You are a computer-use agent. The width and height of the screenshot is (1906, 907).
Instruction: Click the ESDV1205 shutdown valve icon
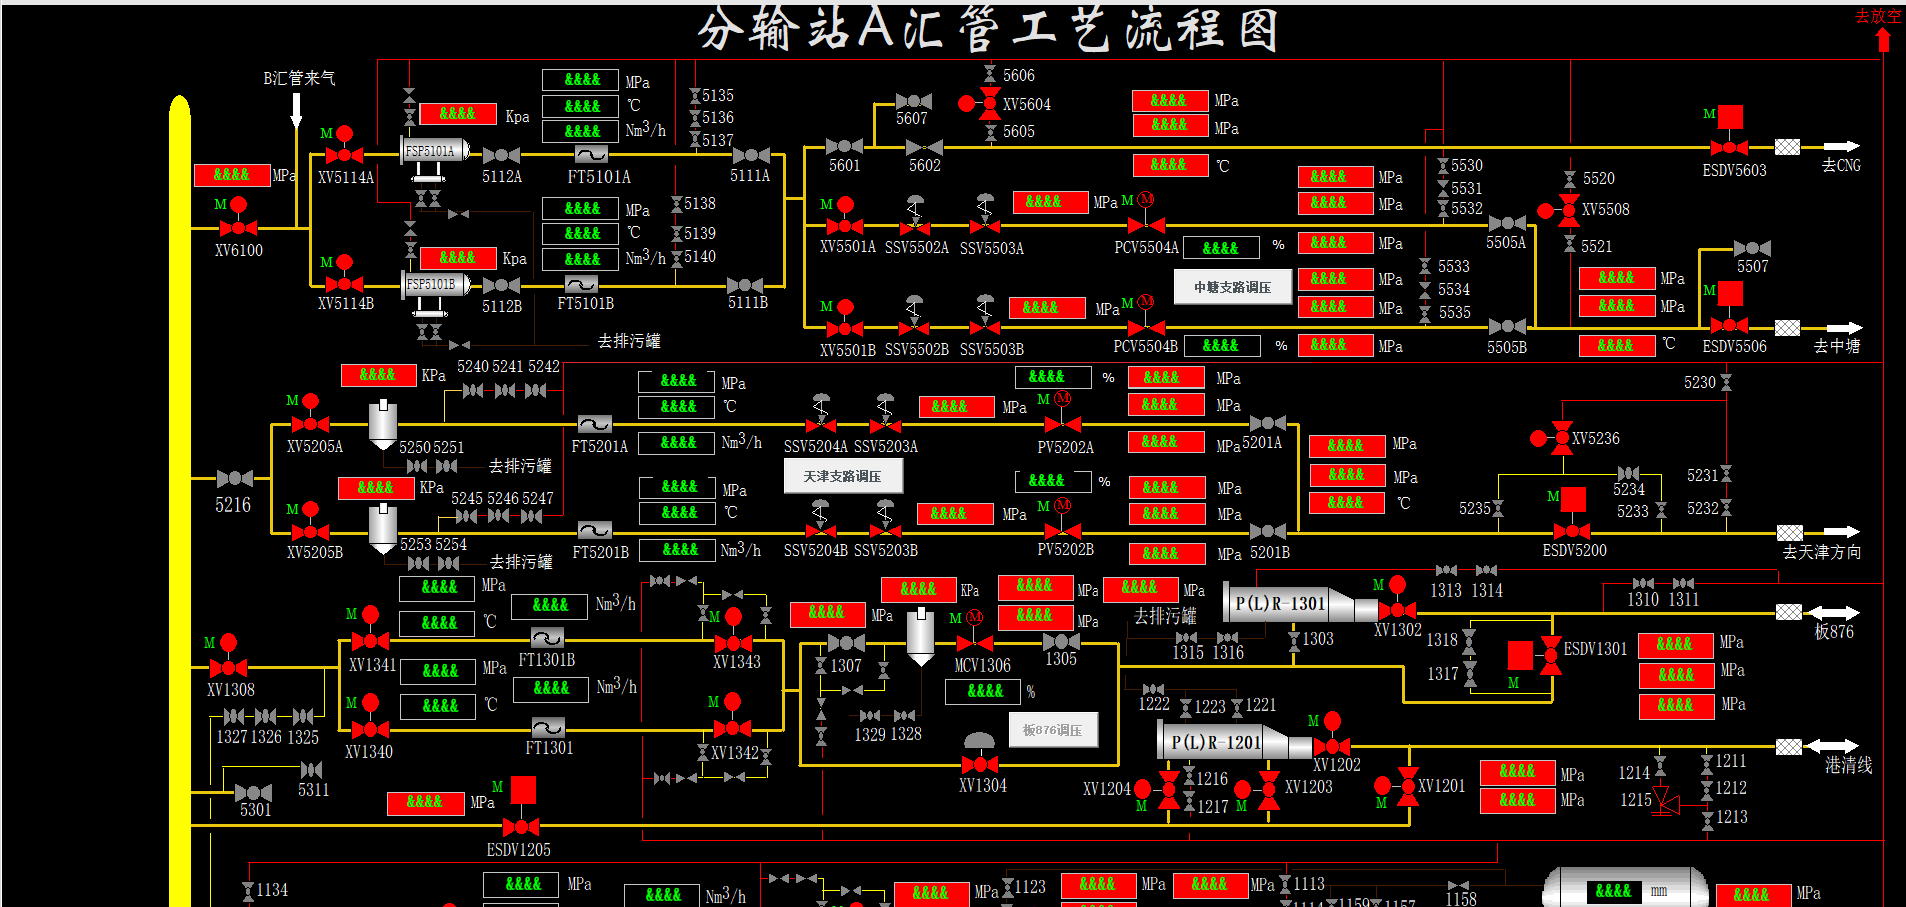coord(521,826)
